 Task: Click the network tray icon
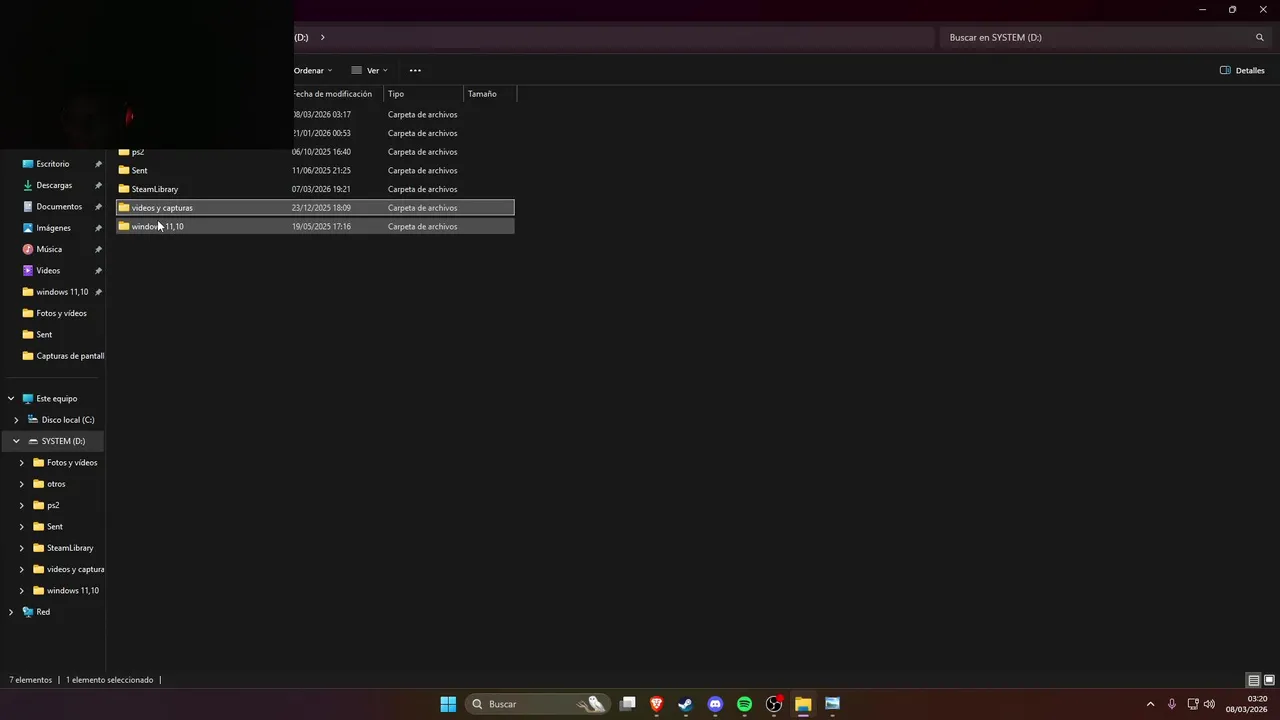[1191, 704]
